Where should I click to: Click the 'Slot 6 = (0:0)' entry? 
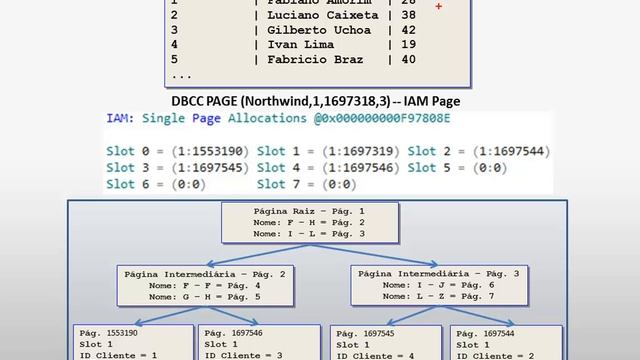pos(156,184)
